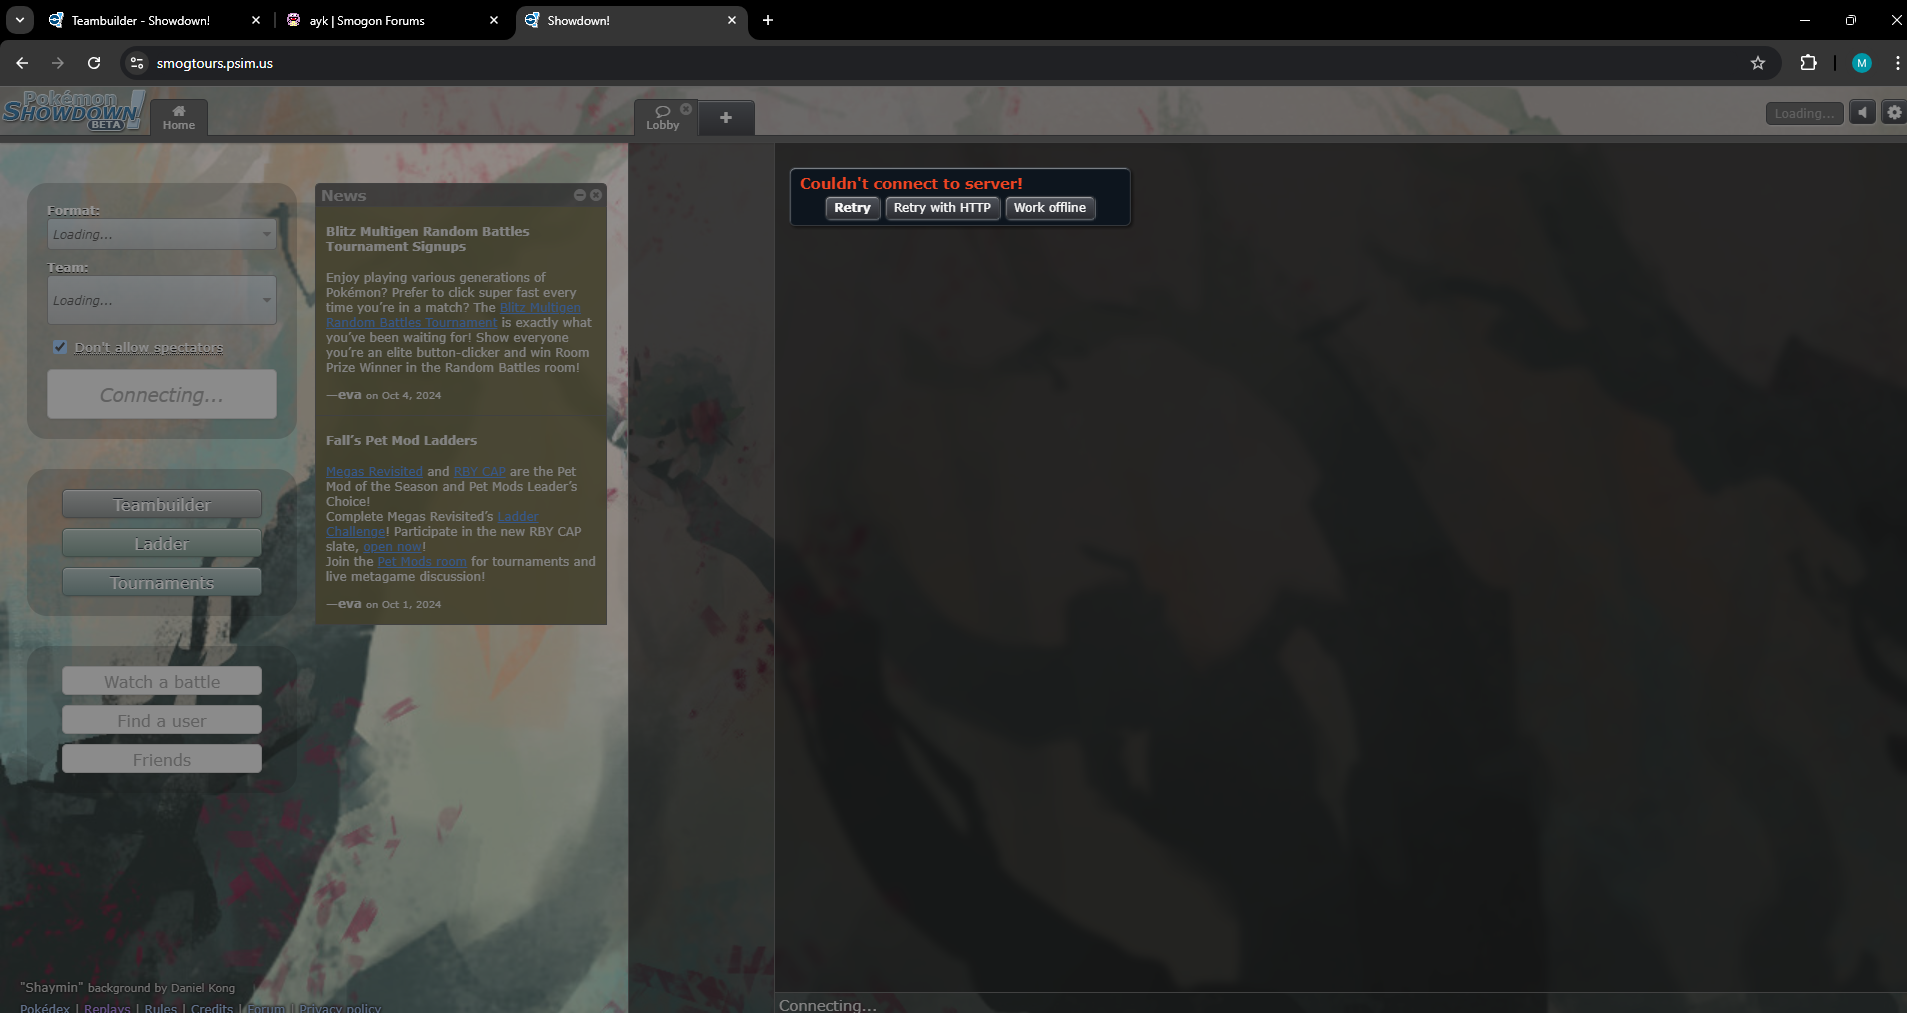Open the plus tab to join rooms
The width and height of the screenshot is (1907, 1013).
pyautogui.click(x=726, y=118)
